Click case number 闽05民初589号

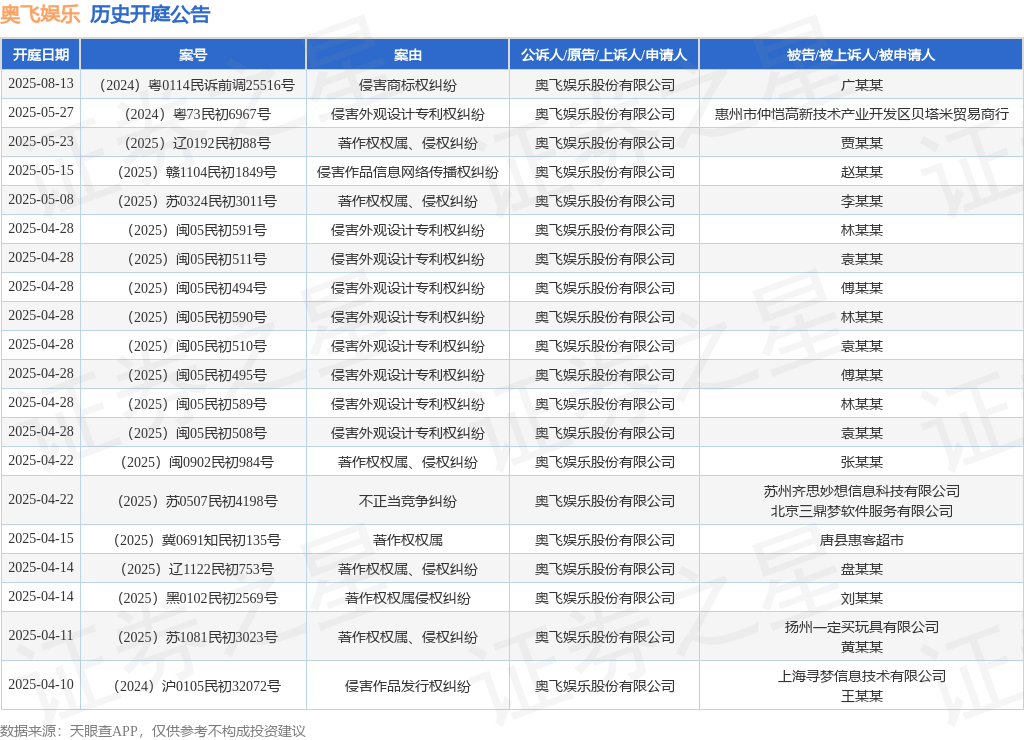click(x=197, y=404)
